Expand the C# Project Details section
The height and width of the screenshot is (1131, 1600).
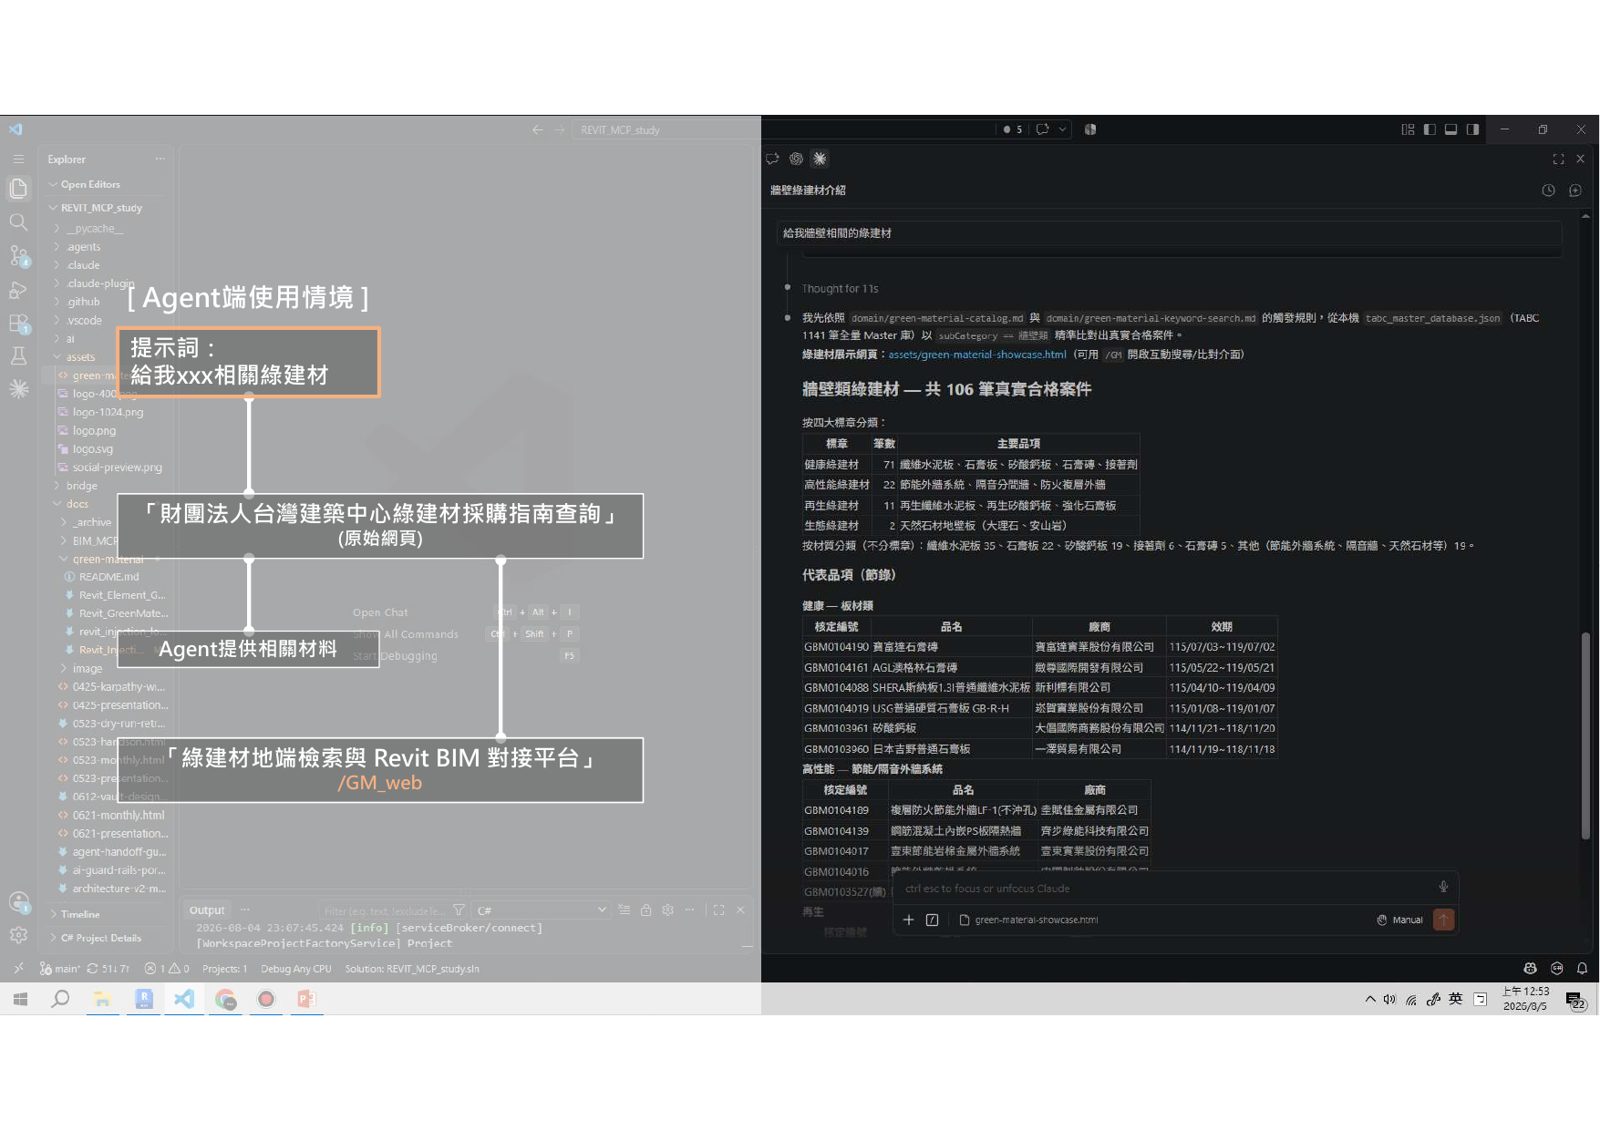point(100,938)
